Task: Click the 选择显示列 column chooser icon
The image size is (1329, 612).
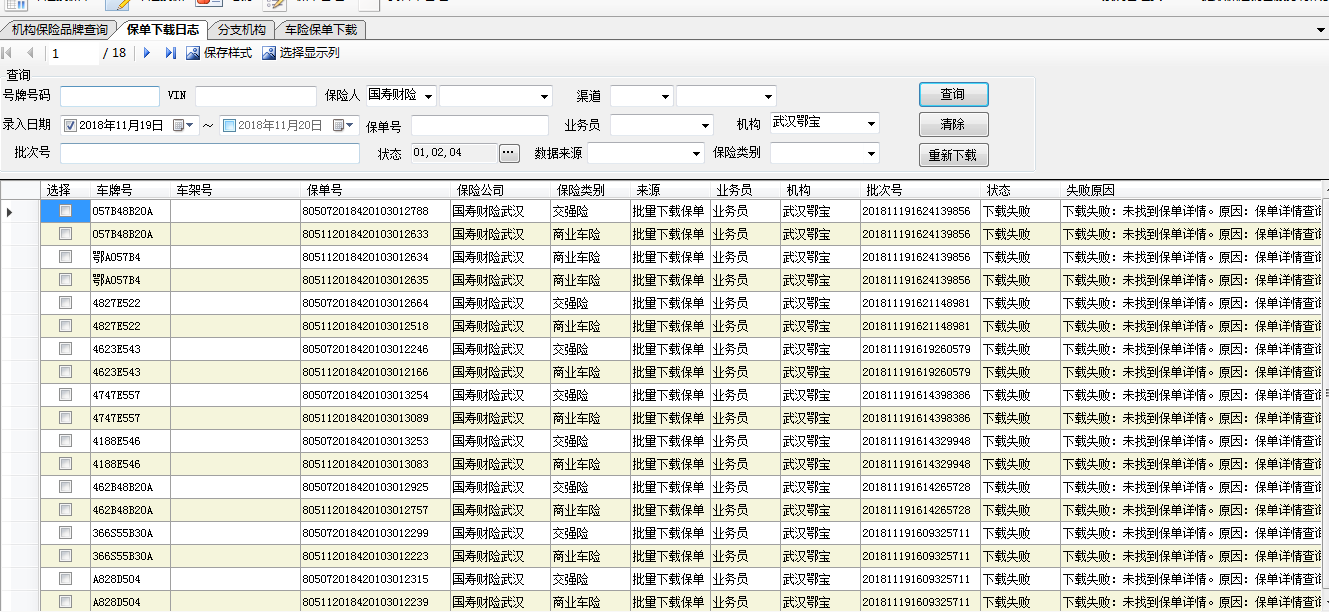Action: (269, 53)
